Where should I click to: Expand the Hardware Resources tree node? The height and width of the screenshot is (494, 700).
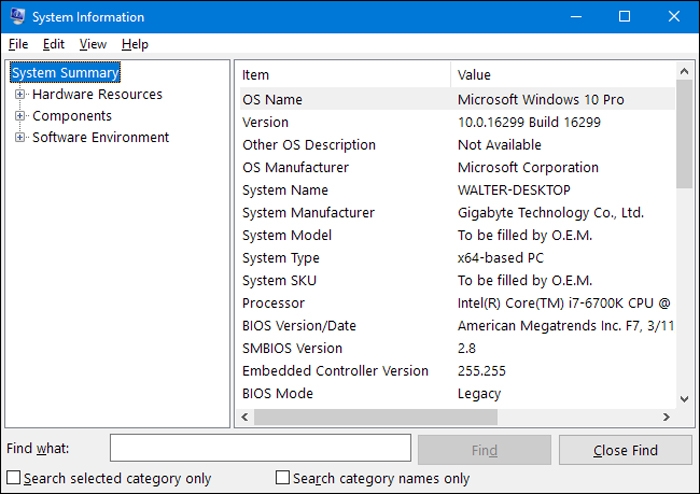click(x=20, y=95)
